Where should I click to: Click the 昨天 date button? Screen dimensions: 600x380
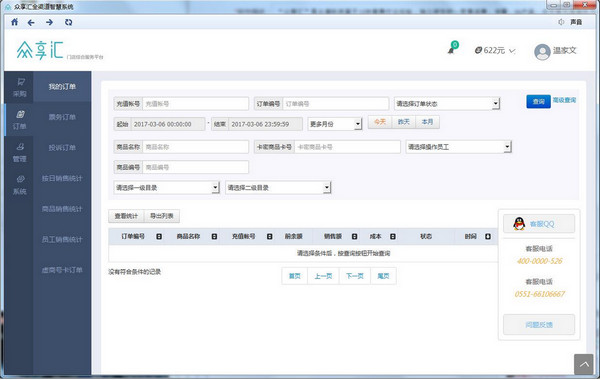(x=404, y=122)
